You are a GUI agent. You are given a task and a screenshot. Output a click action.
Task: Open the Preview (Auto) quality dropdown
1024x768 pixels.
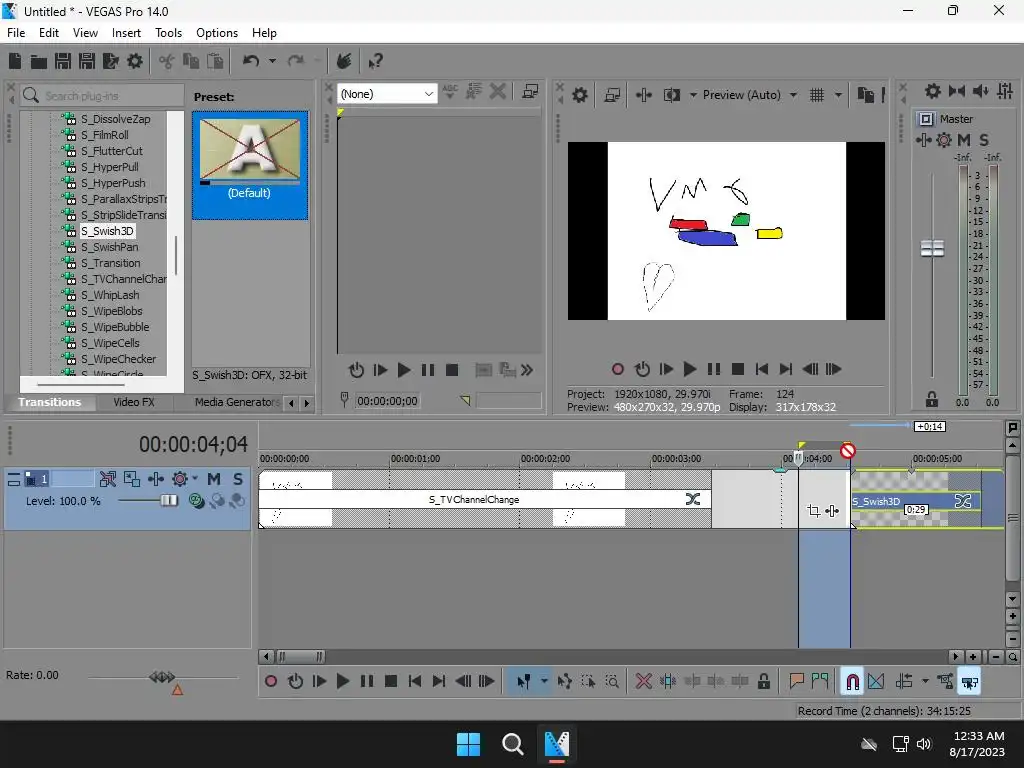click(793, 95)
